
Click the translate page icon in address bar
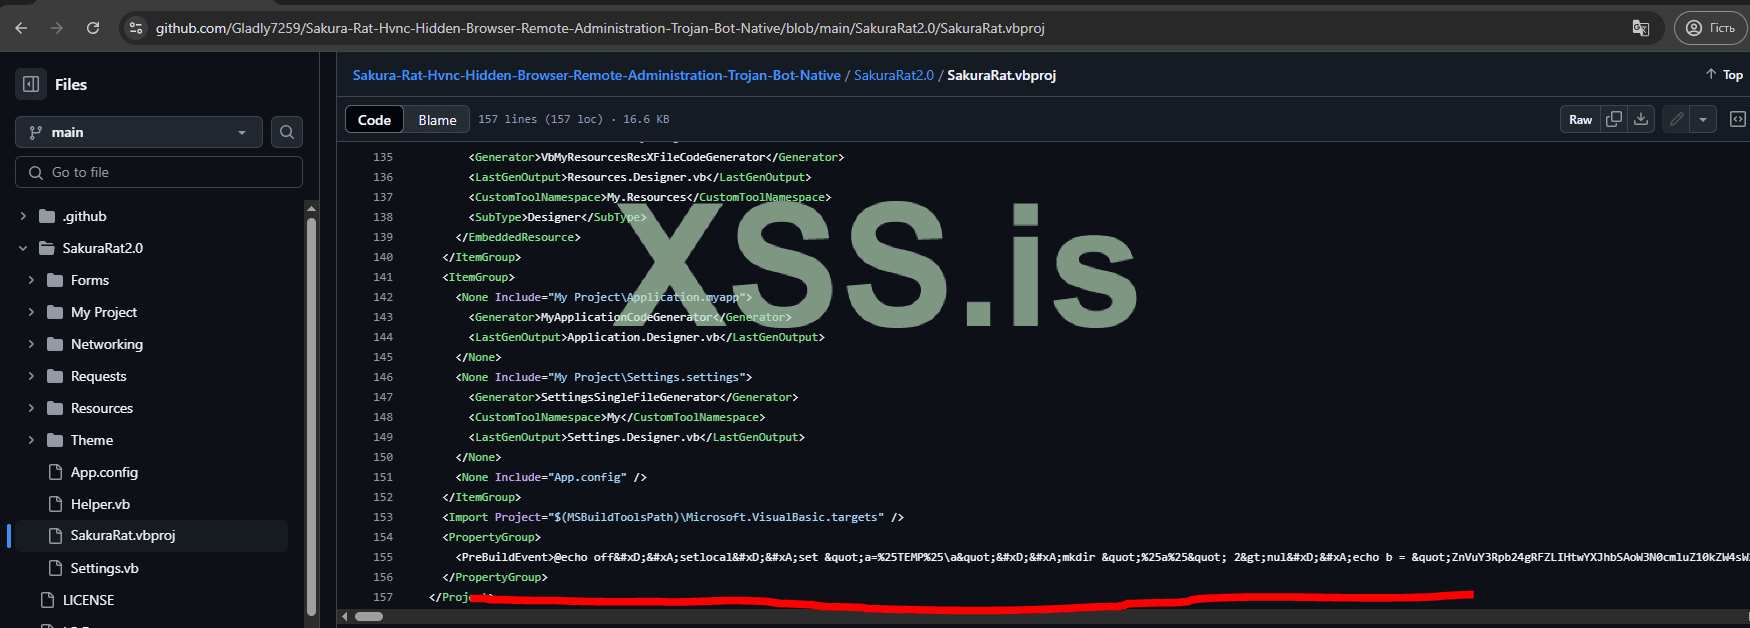click(x=1640, y=28)
